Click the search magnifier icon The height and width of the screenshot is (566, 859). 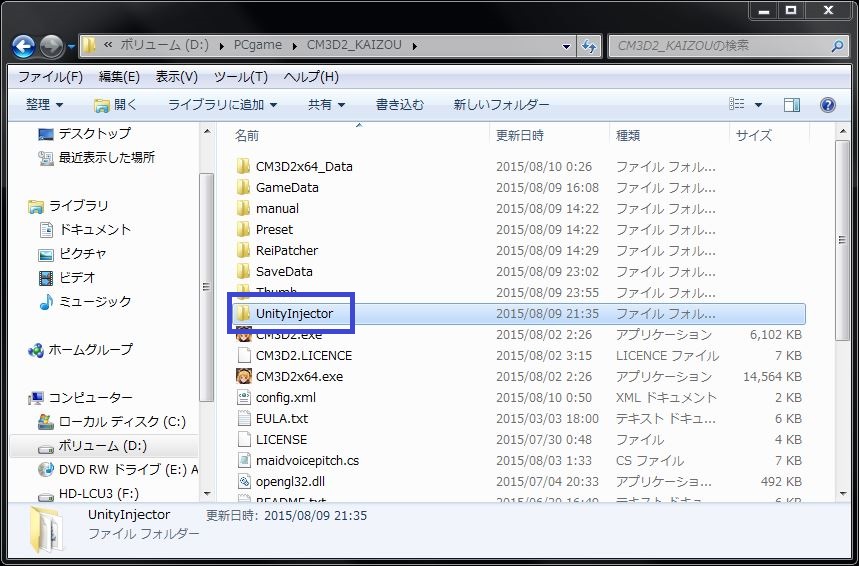pyautogui.click(x=838, y=46)
